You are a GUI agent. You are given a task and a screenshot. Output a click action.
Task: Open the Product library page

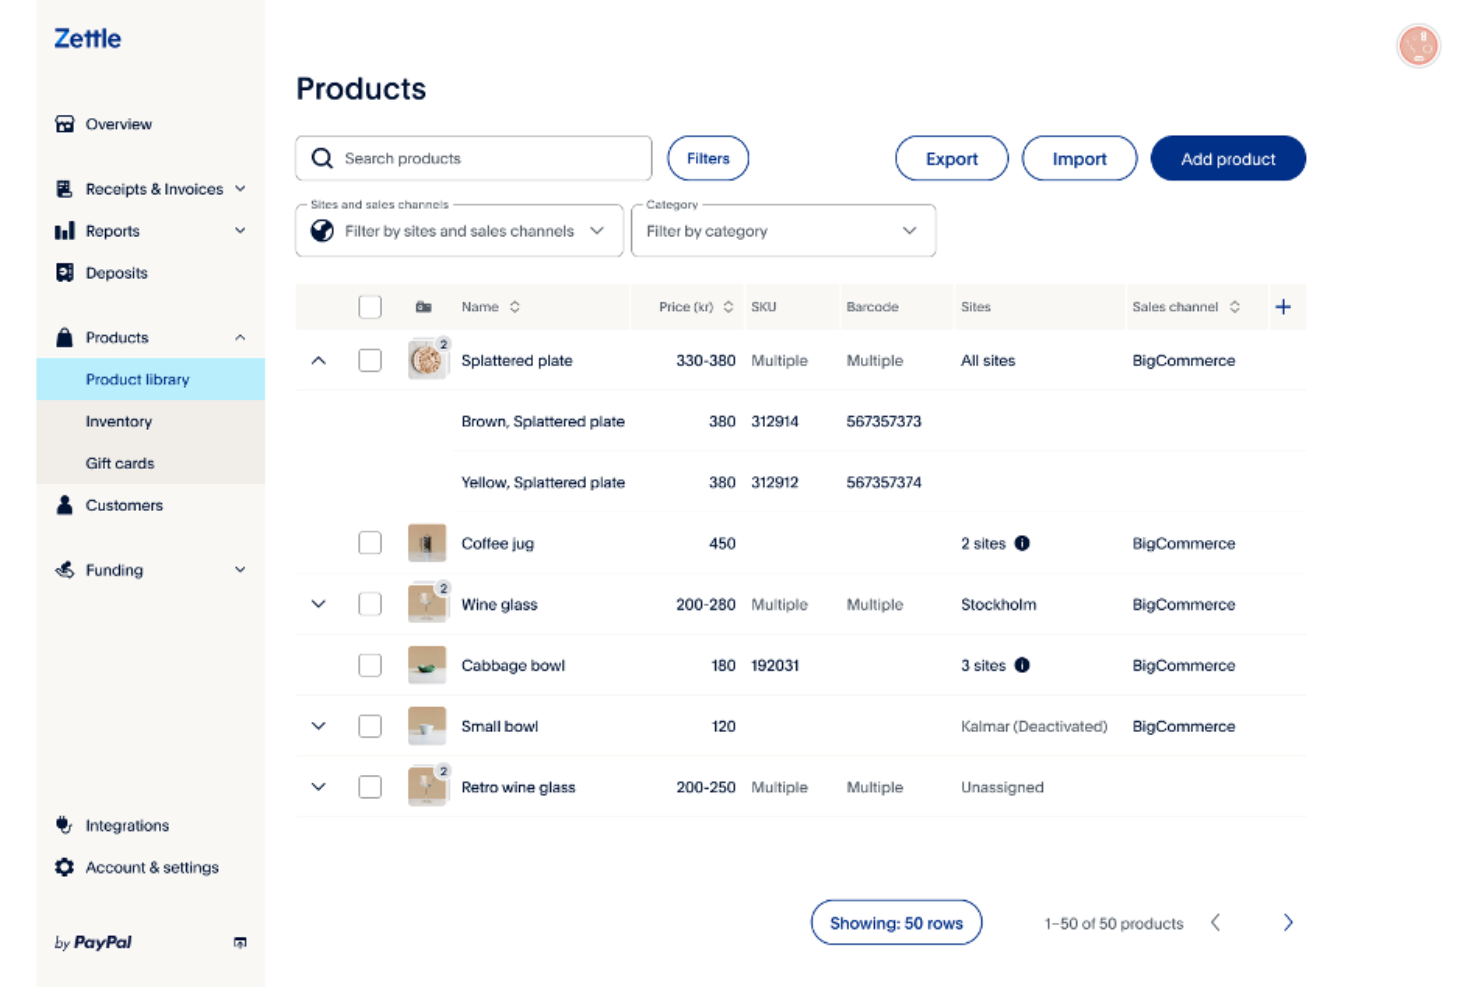137,379
